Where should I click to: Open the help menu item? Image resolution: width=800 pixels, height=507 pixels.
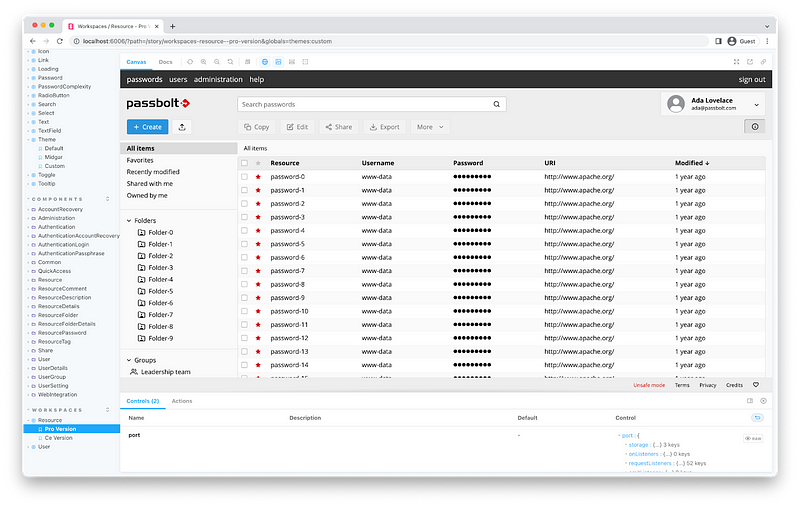257,79
